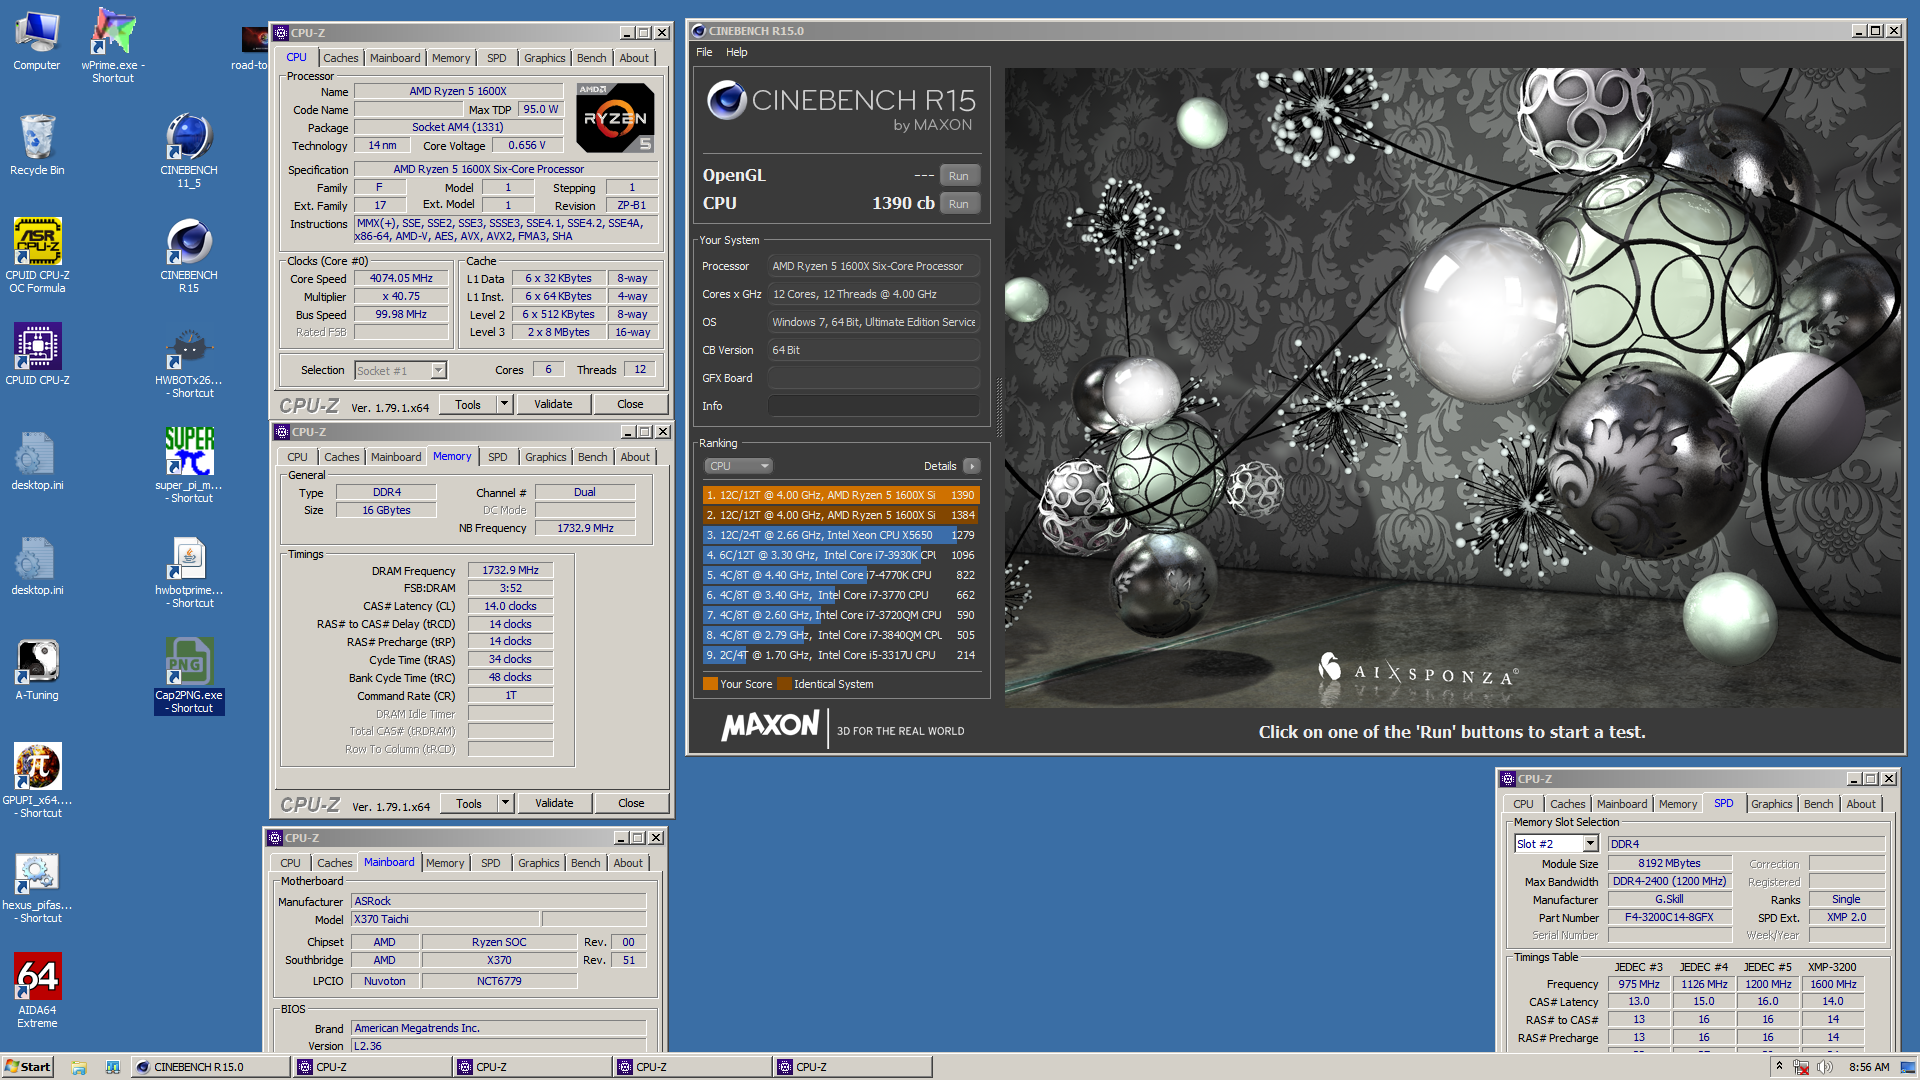Launch AIDA64 Extreme desktop icon
The image size is (1920, 1080).
(x=37, y=991)
